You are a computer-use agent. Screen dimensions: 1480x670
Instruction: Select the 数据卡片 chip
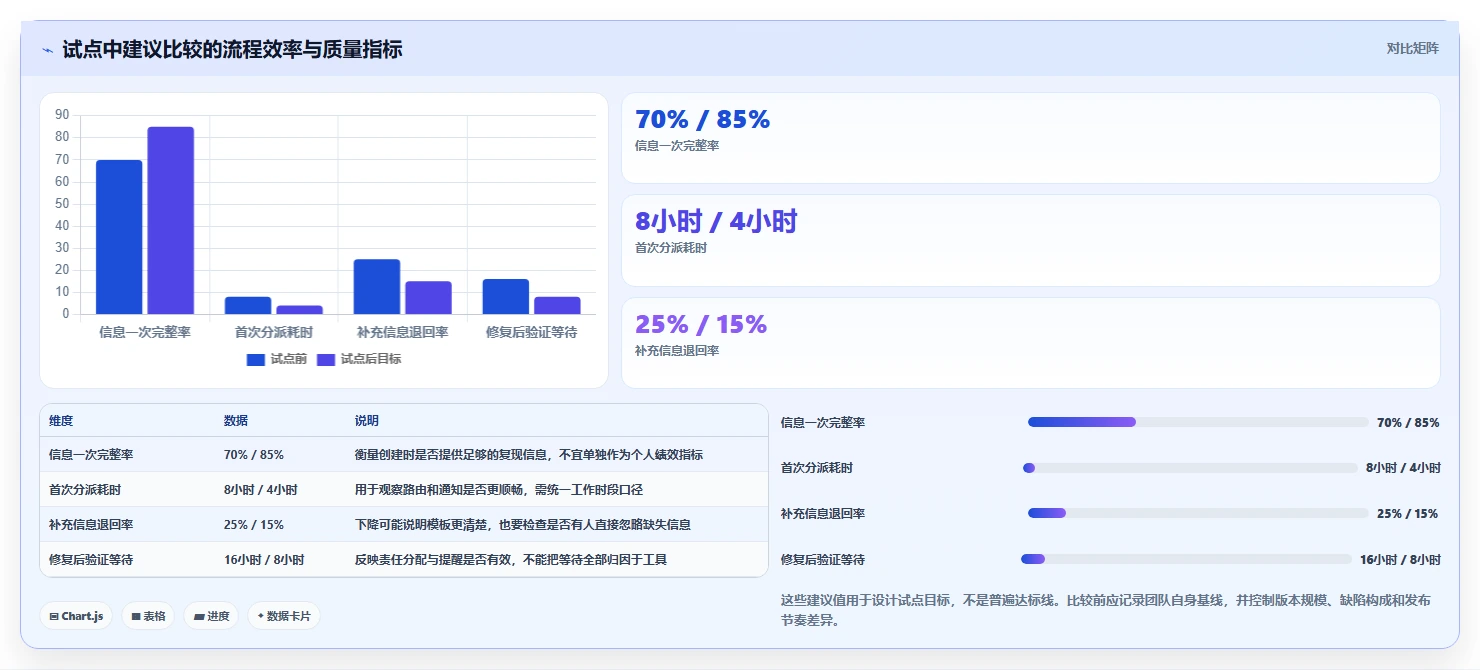pos(284,616)
